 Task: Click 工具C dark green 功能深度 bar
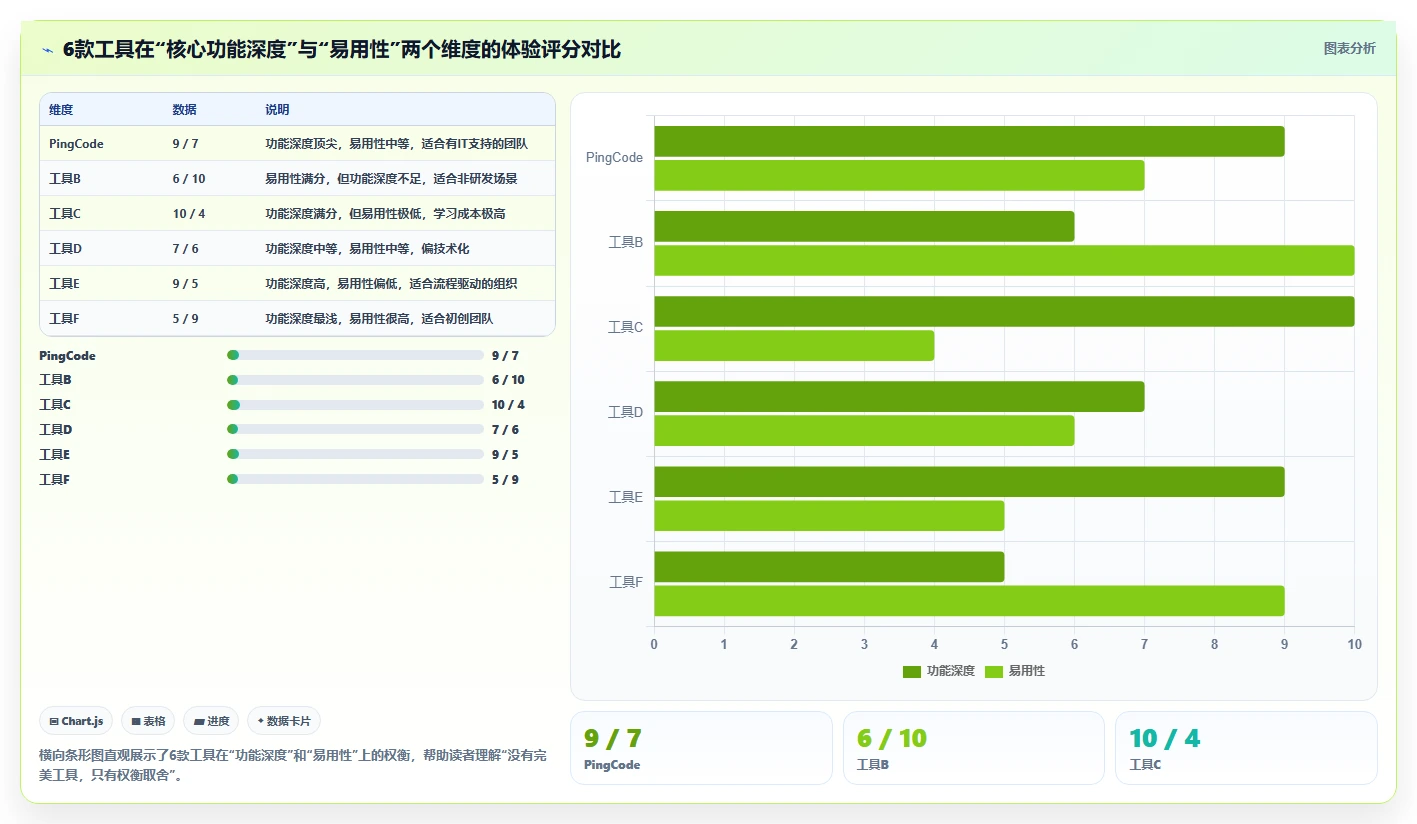(x=1004, y=311)
